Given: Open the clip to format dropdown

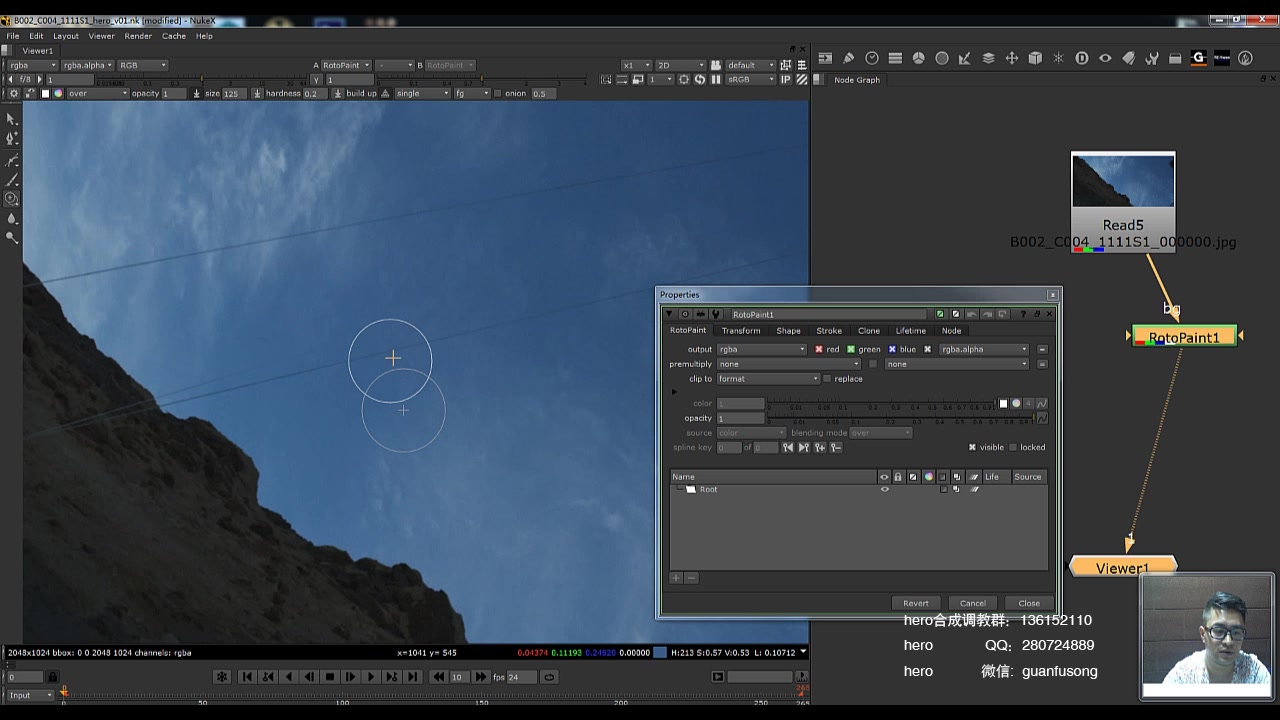Looking at the screenshot, I should [x=768, y=379].
